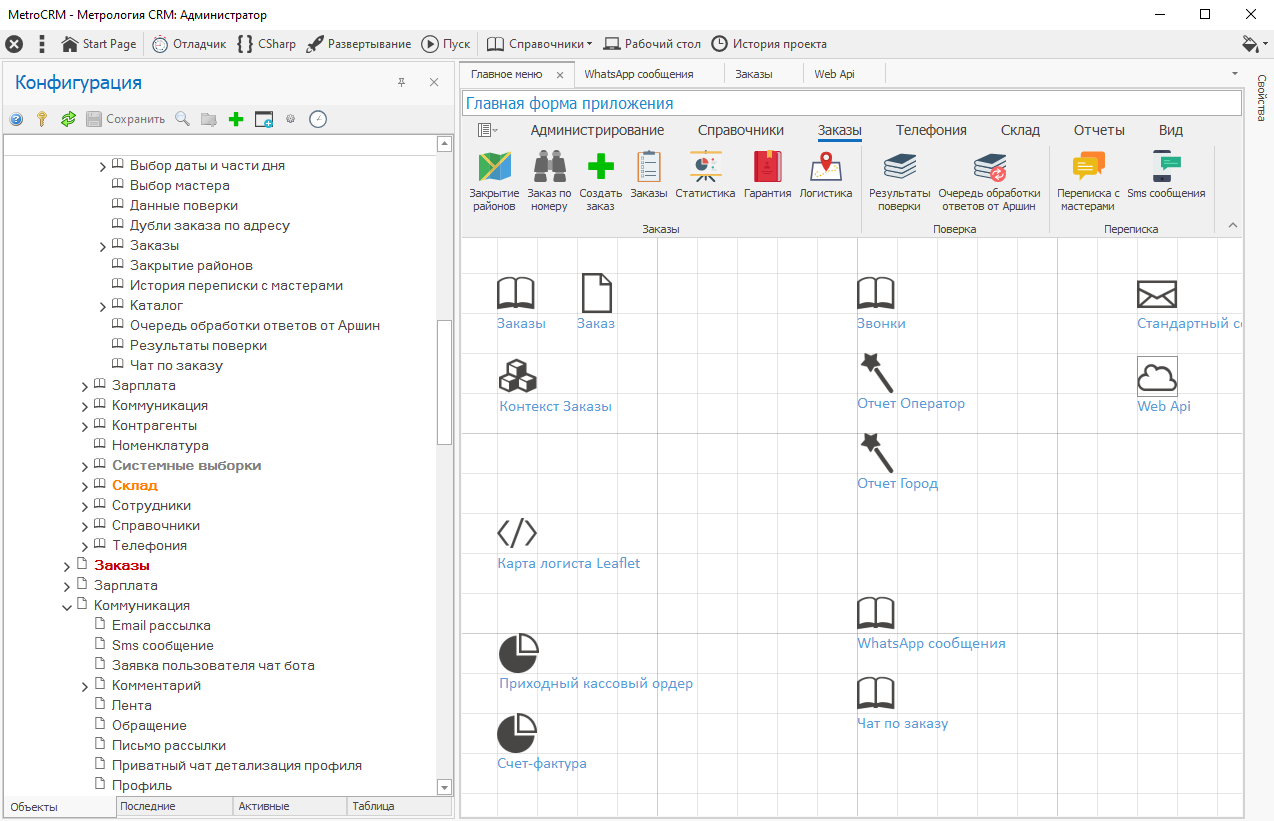Click the gray folder icon

(x=209, y=119)
